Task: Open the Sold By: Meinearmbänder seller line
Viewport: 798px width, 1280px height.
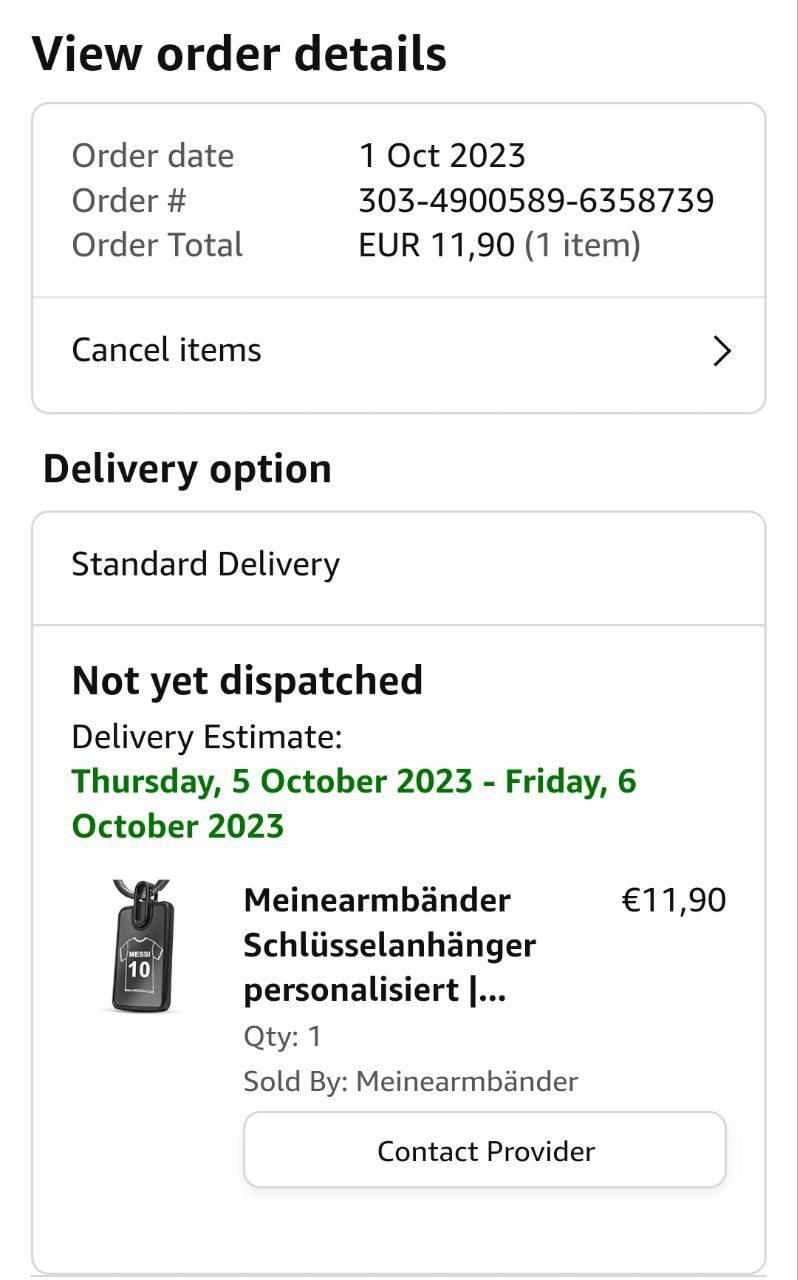Action: click(411, 1081)
